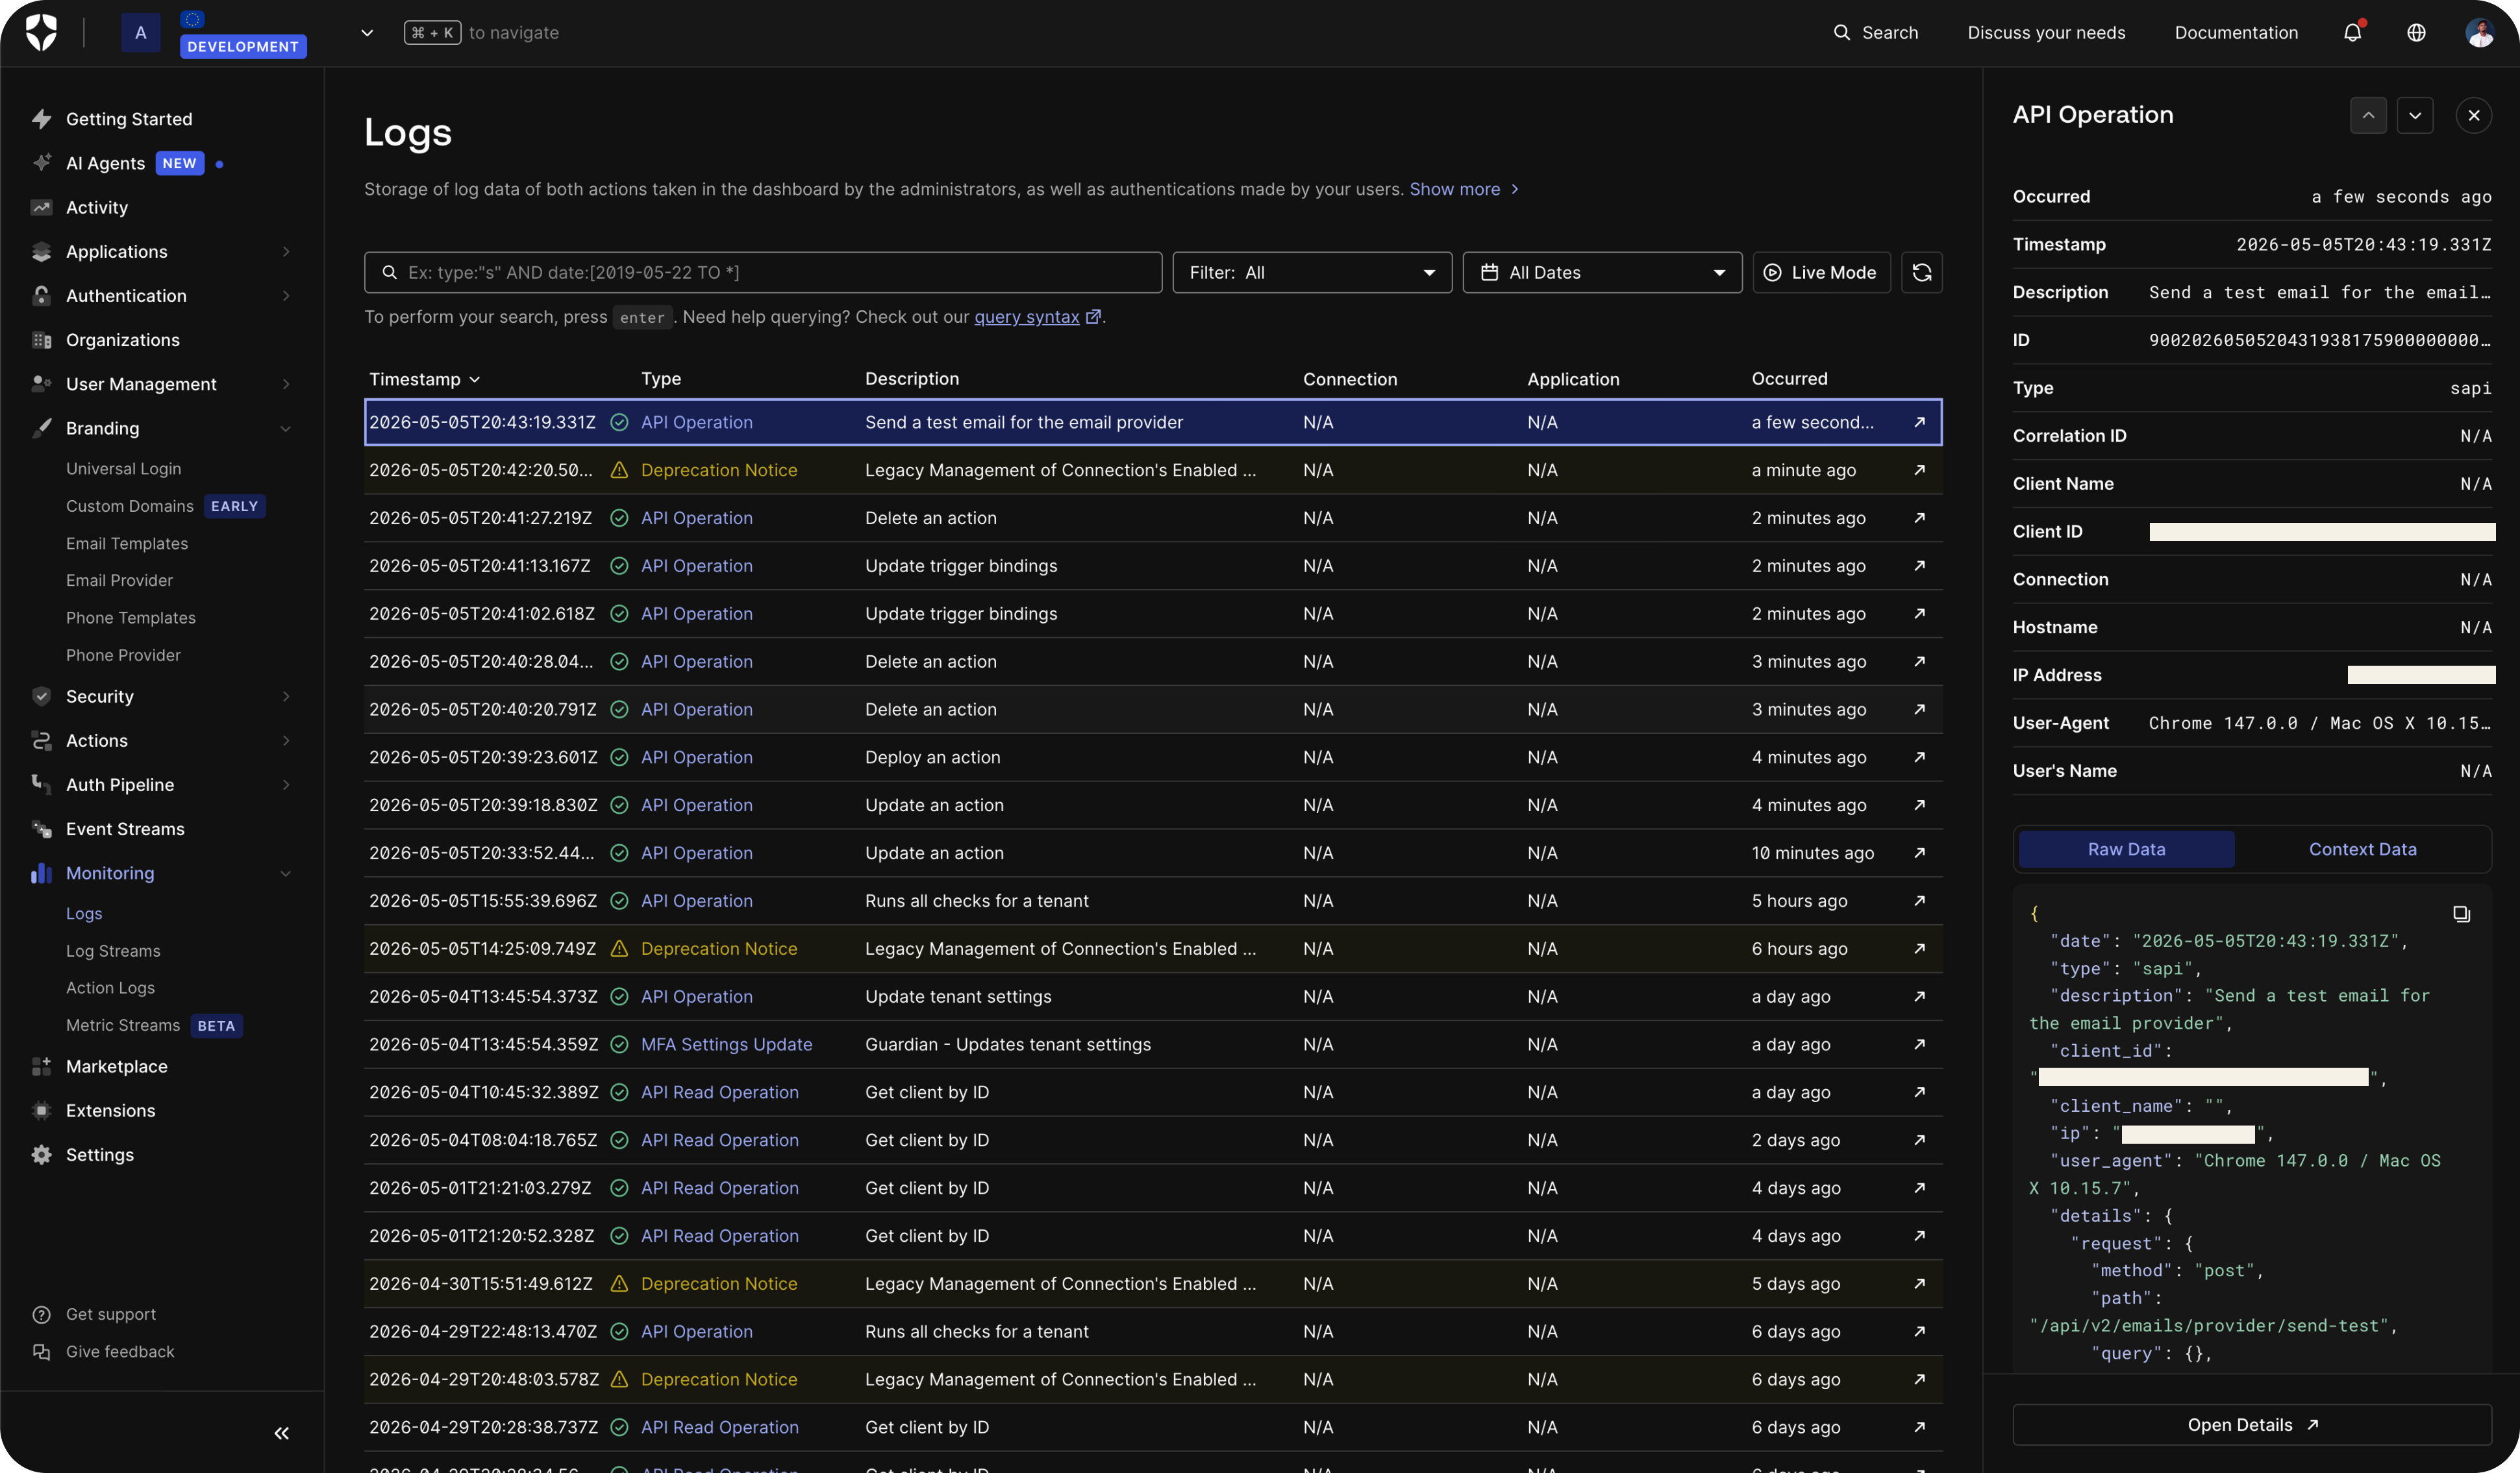Refresh the logs list

1921,272
